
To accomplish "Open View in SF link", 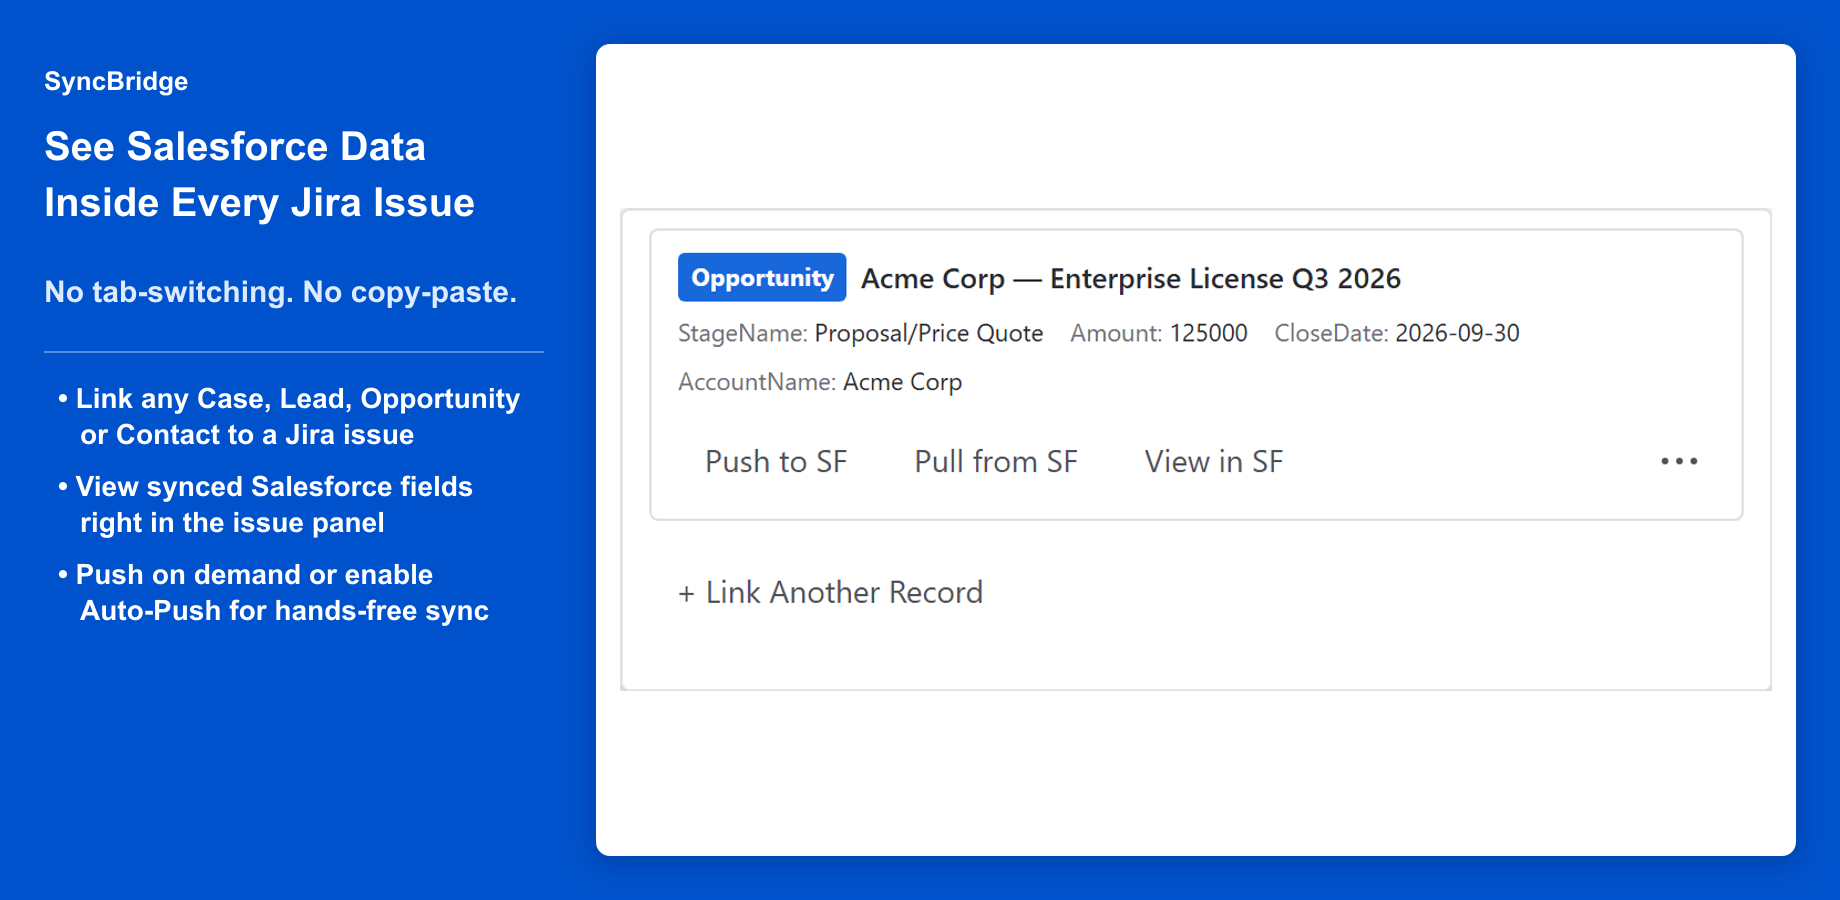I will [1214, 461].
